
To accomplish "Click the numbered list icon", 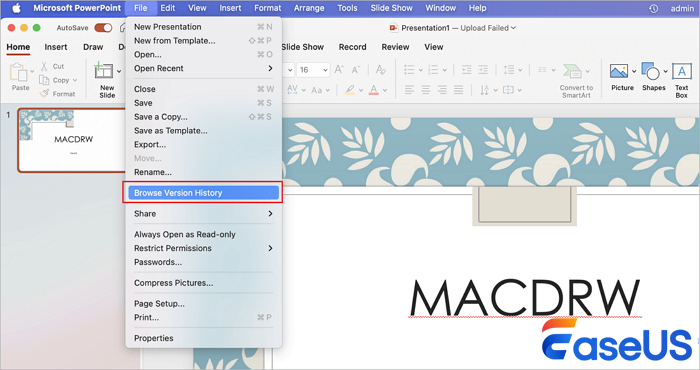I will [x=433, y=70].
